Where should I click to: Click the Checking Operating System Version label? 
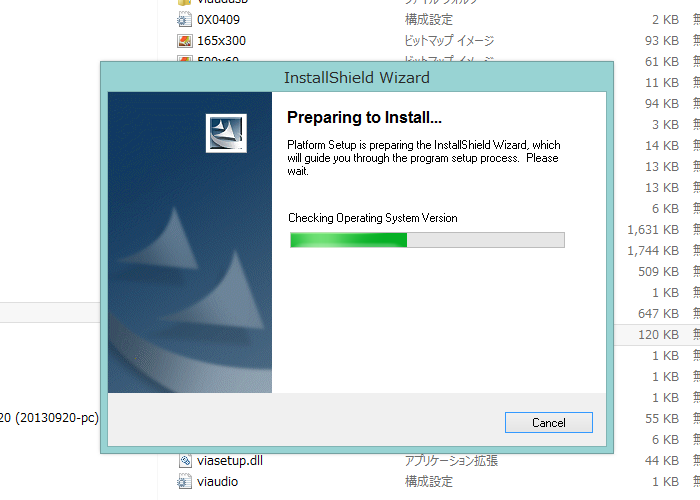[x=373, y=218]
